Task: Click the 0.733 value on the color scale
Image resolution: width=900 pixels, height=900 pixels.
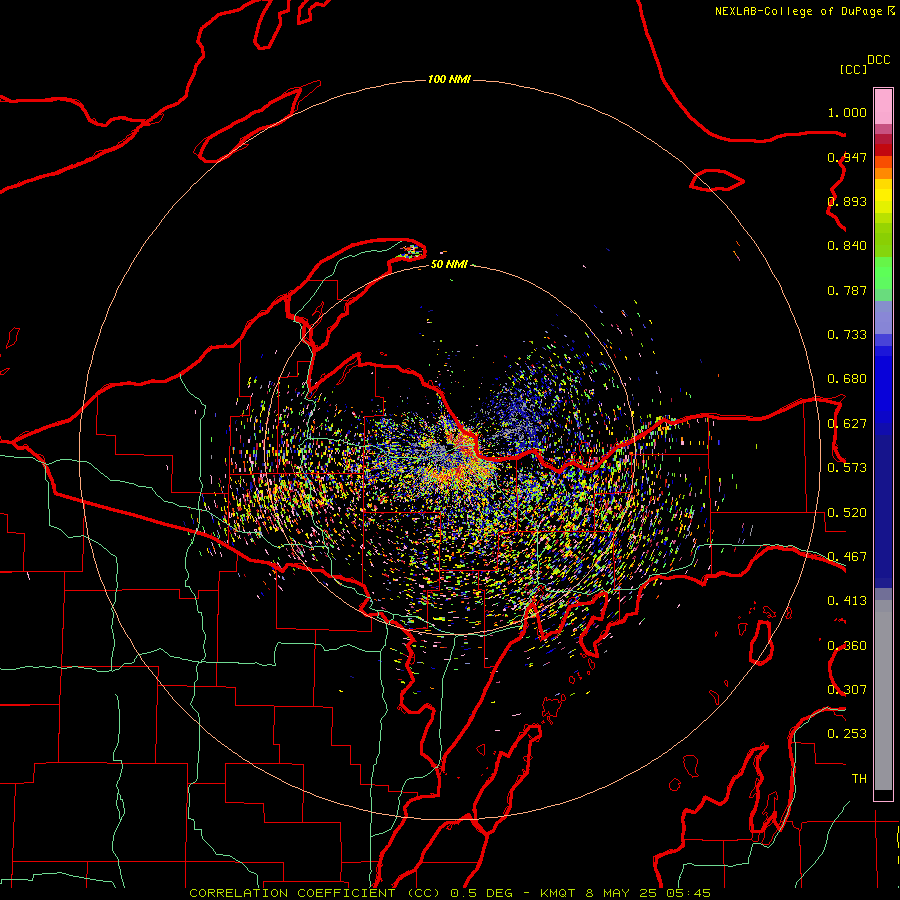Action: click(847, 335)
